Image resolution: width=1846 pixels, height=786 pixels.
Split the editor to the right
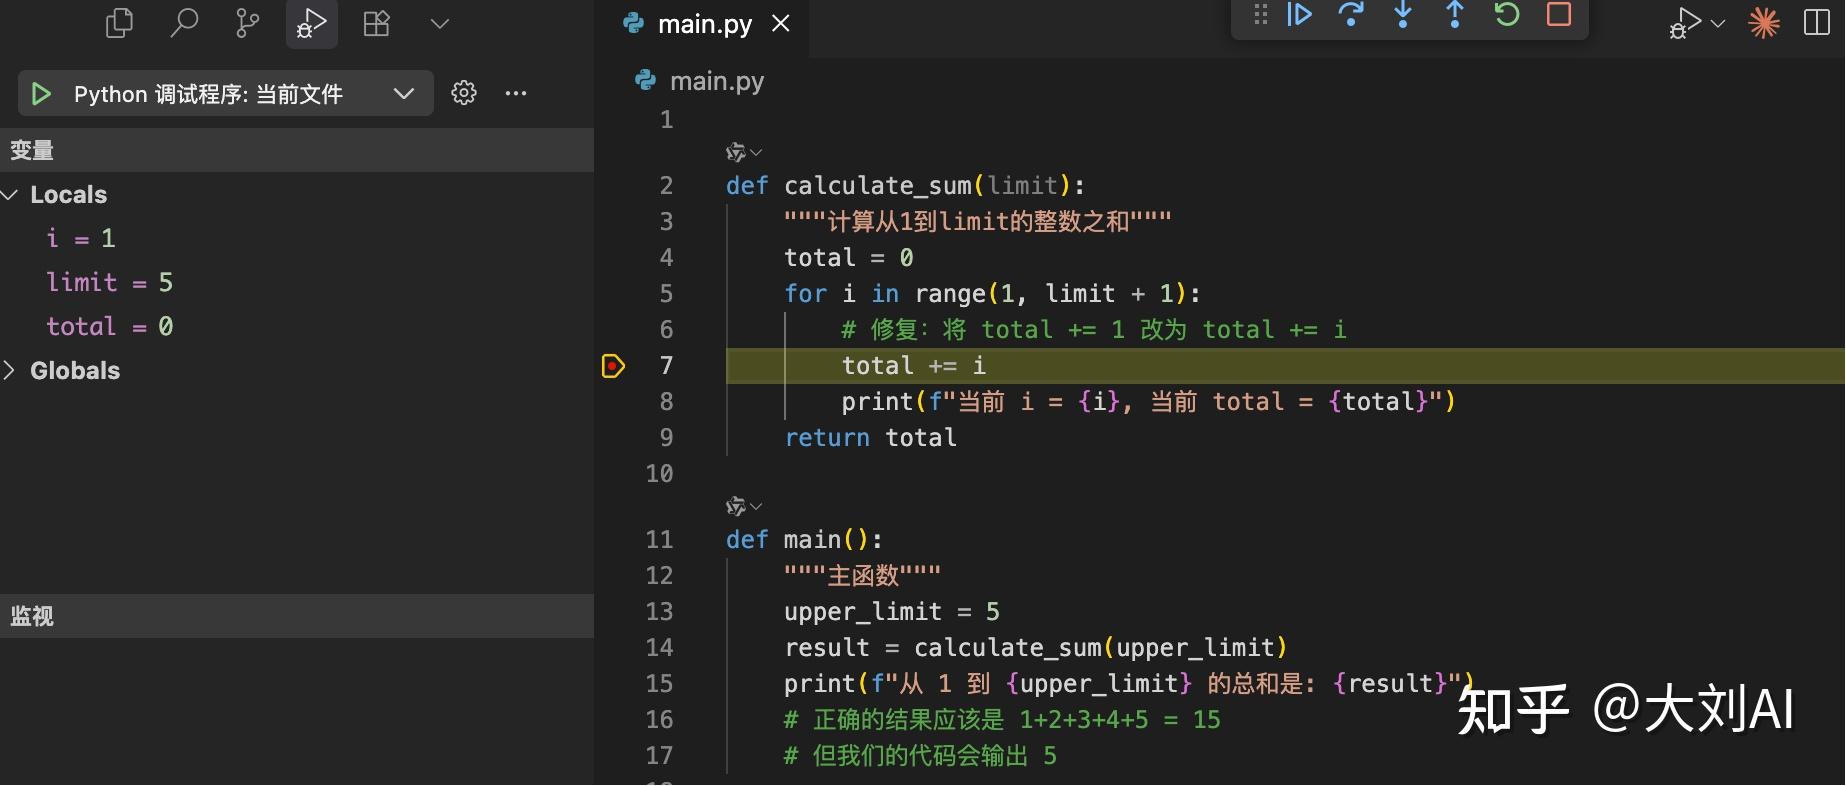[1817, 23]
